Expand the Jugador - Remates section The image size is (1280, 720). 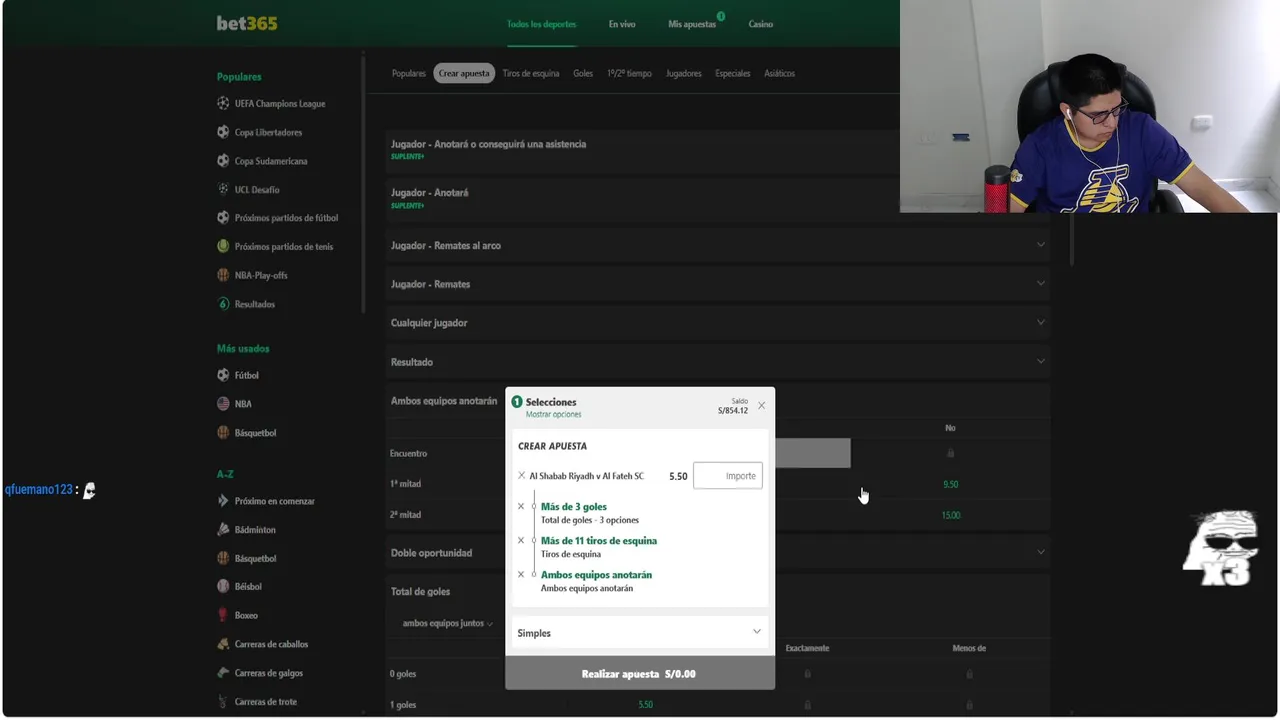click(x=718, y=284)
